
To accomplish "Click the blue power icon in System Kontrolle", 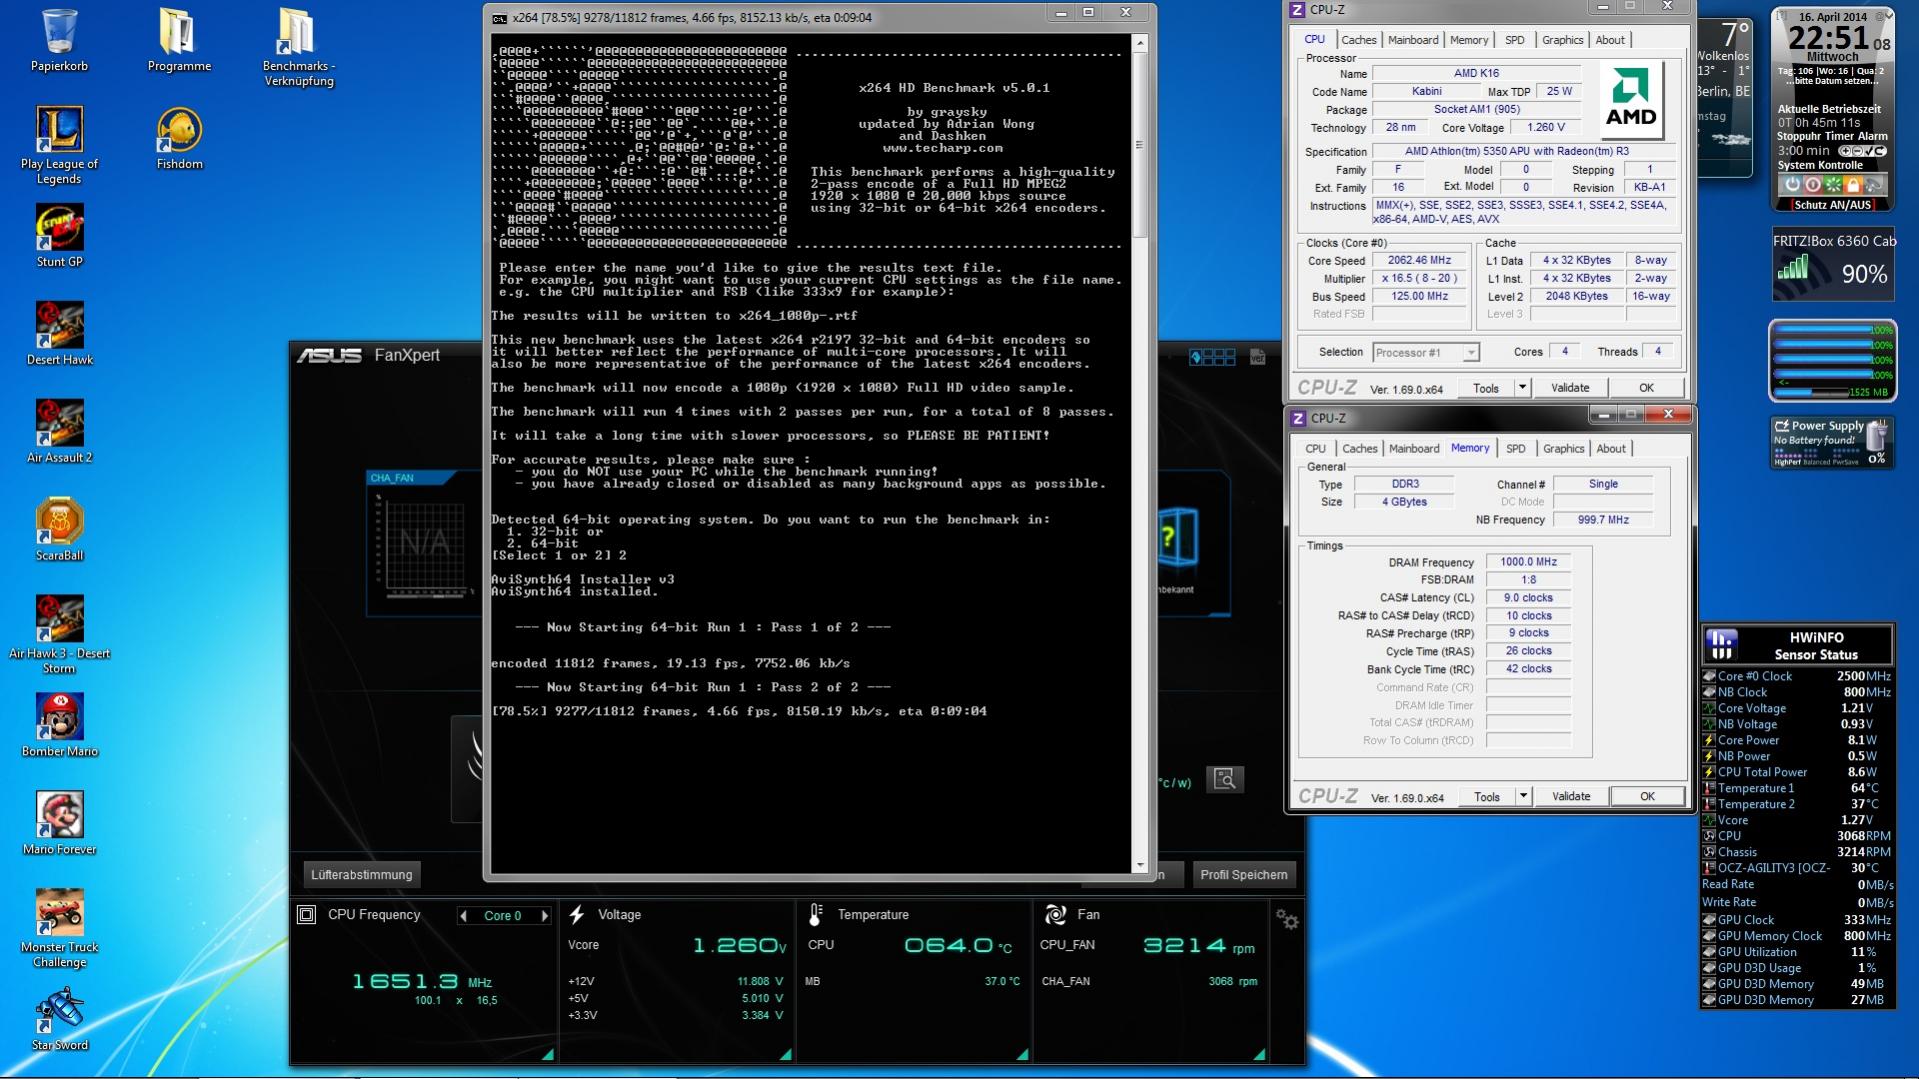I will point(1792,185).
